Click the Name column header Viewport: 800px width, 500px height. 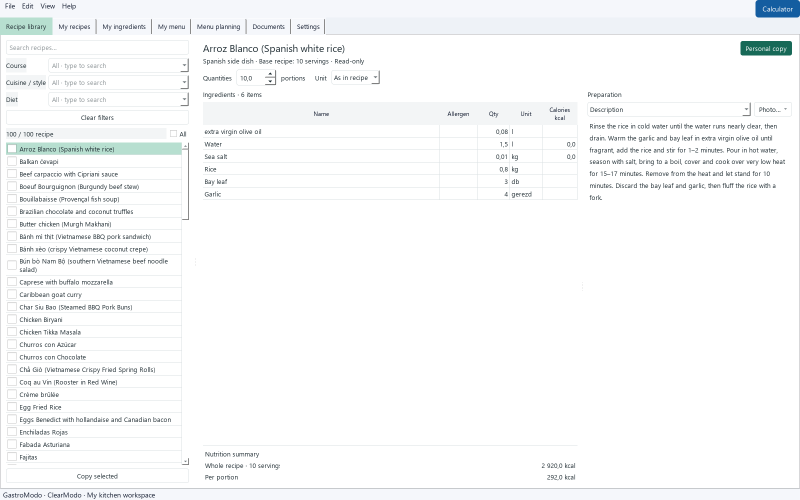[x=321, y=114]
